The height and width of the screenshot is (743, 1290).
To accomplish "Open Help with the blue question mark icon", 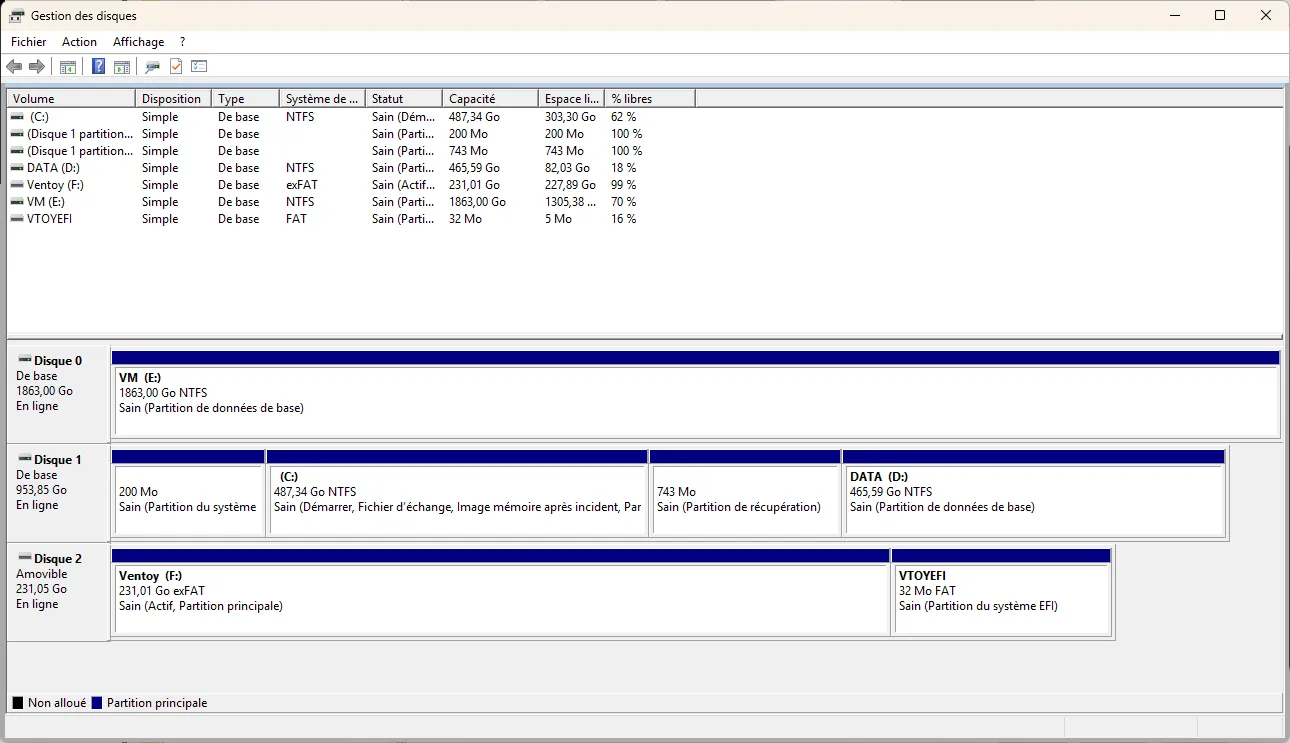I will point(98,67).
